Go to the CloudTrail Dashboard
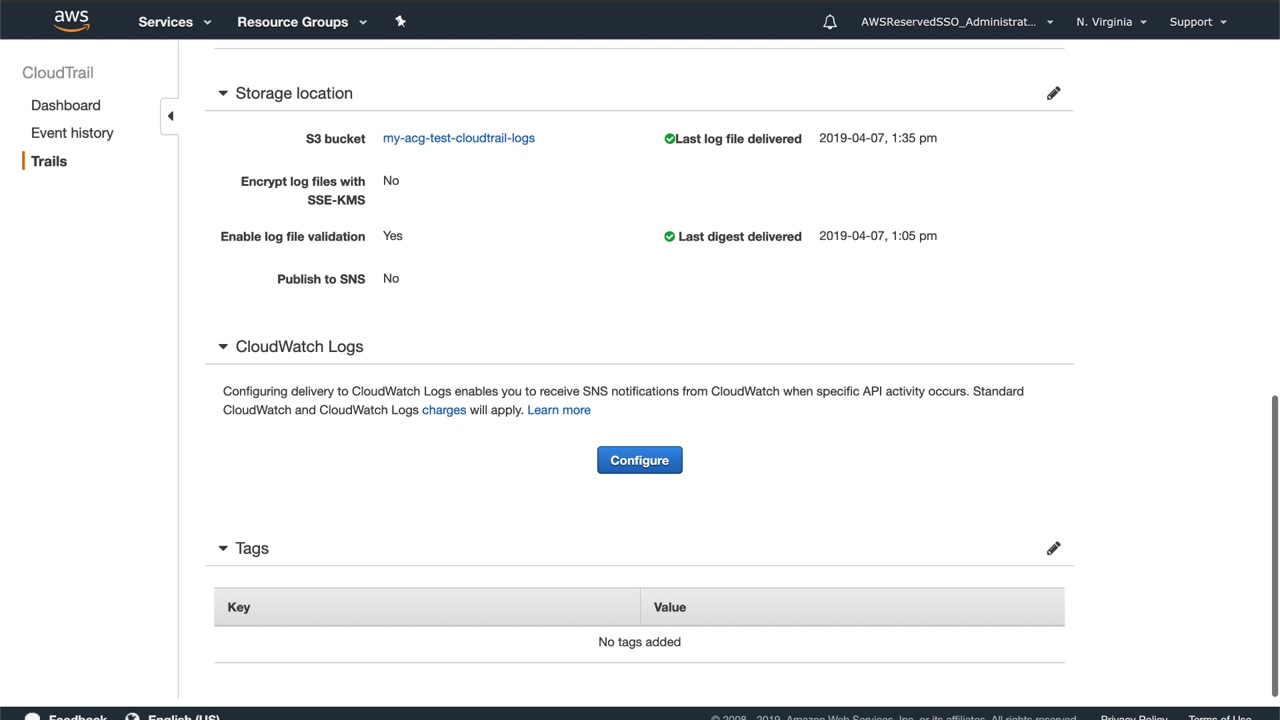The height and width of the screenshot is (720, 1280). (66, 105)
